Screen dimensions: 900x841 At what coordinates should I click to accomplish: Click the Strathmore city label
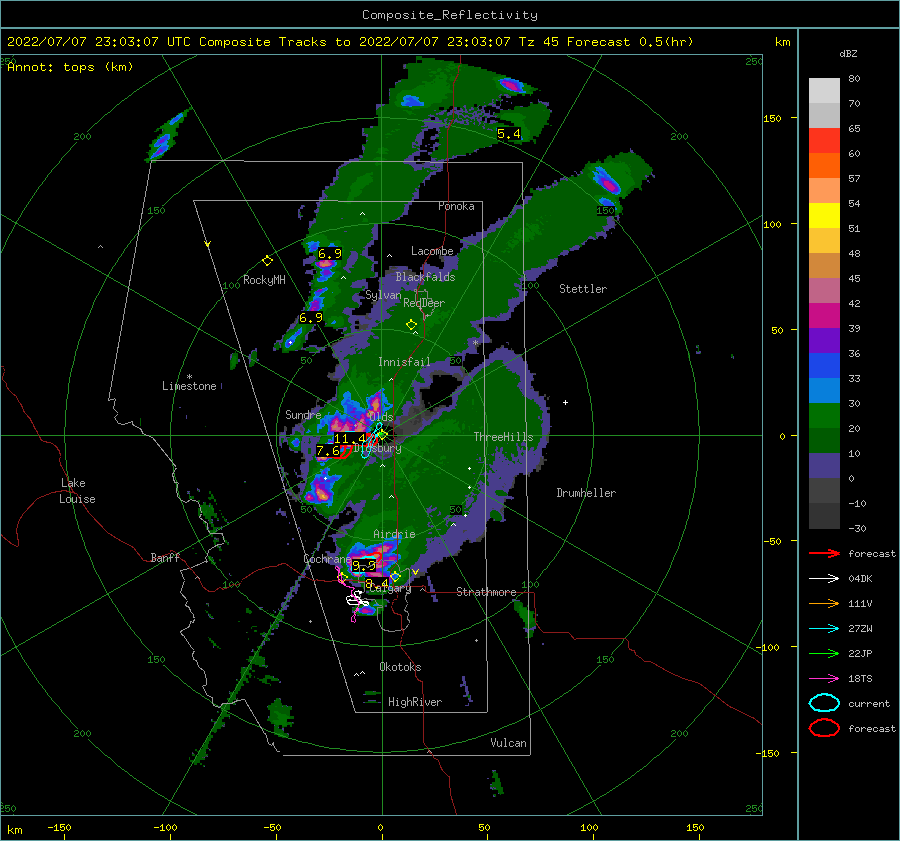pyautogui.click(x=486, y=592)
